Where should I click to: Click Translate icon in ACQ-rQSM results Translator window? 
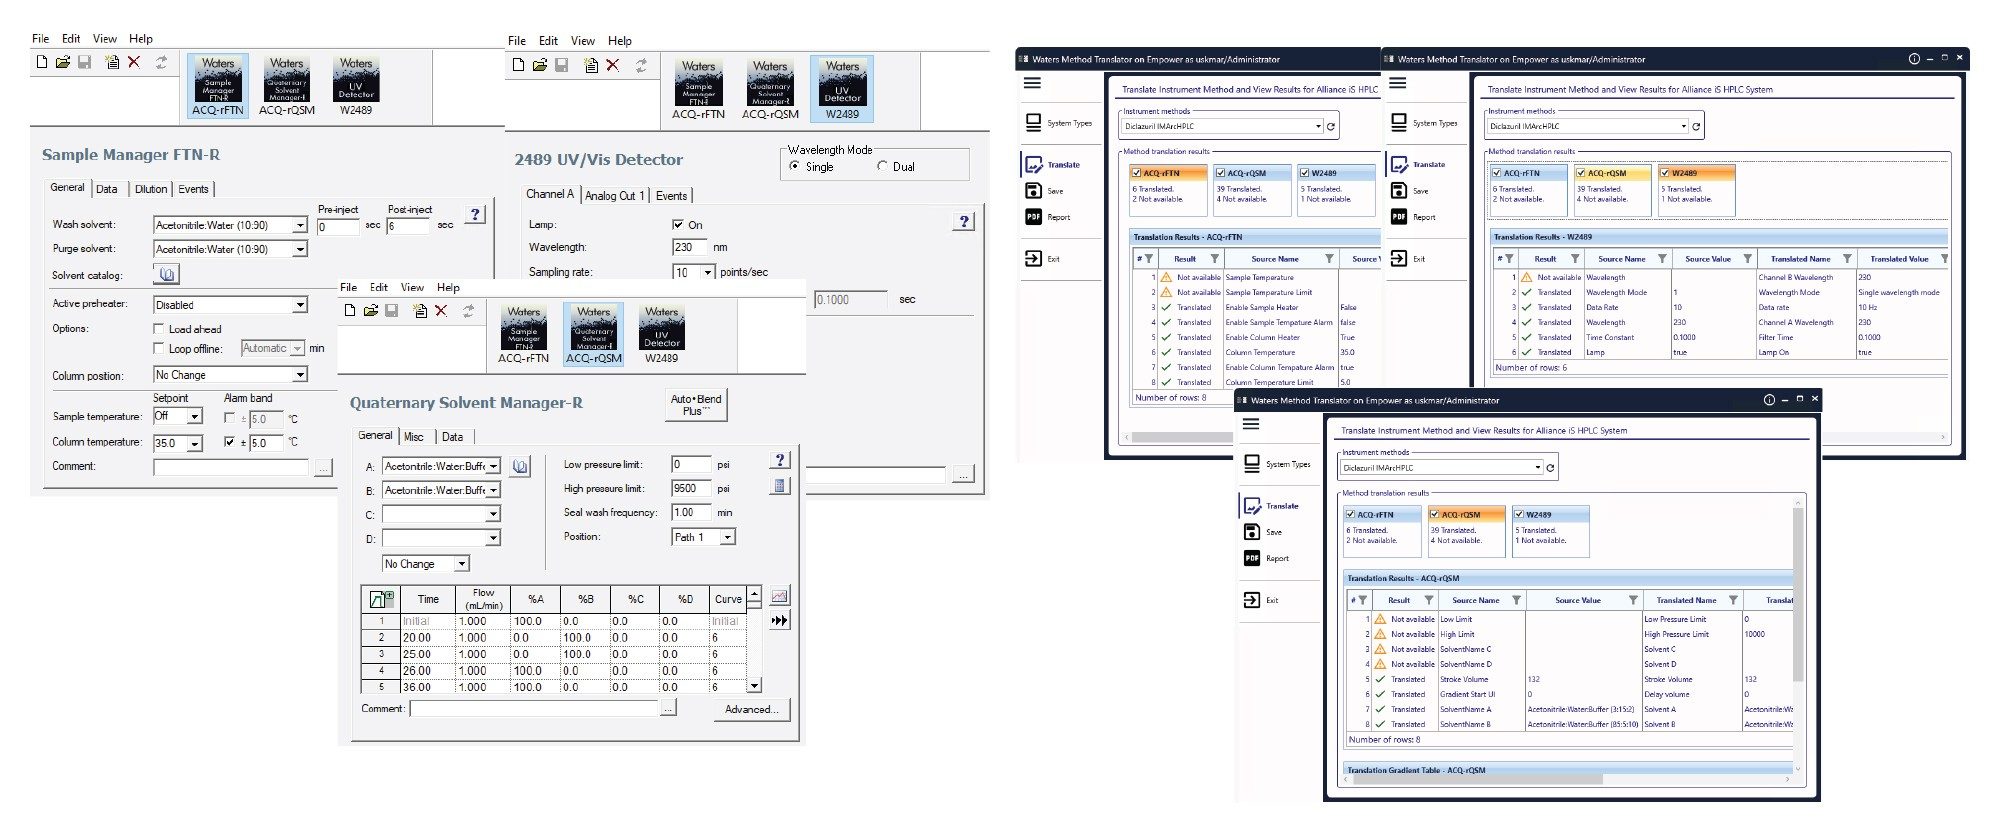click(1251, 505)
